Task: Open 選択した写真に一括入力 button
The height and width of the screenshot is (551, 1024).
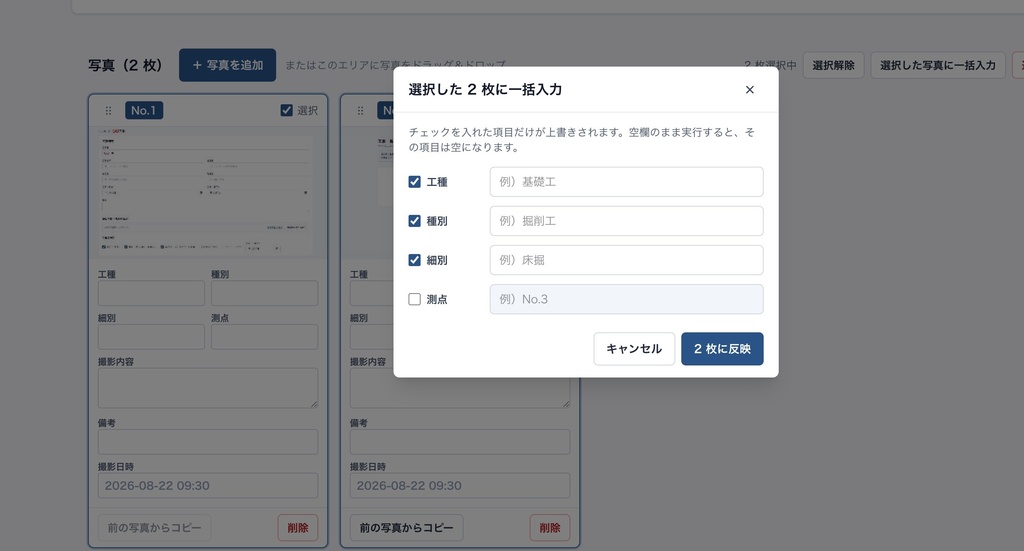Action: [937, 65]
